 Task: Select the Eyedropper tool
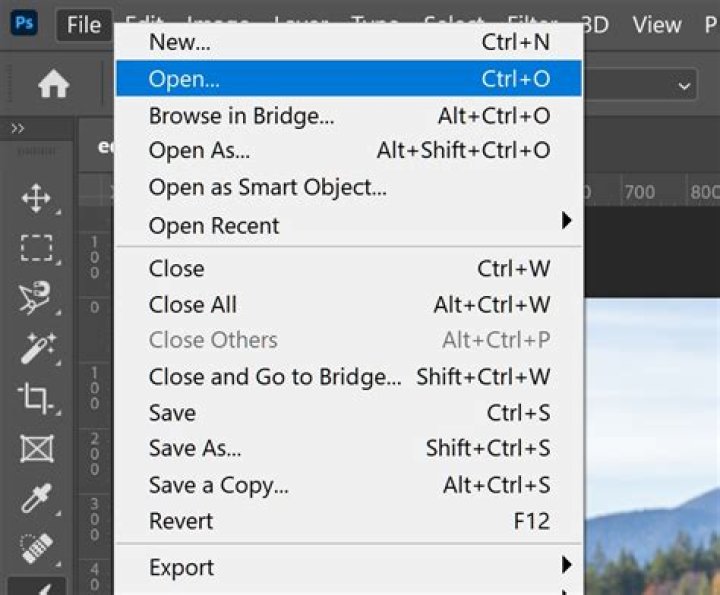click(36, 498)
